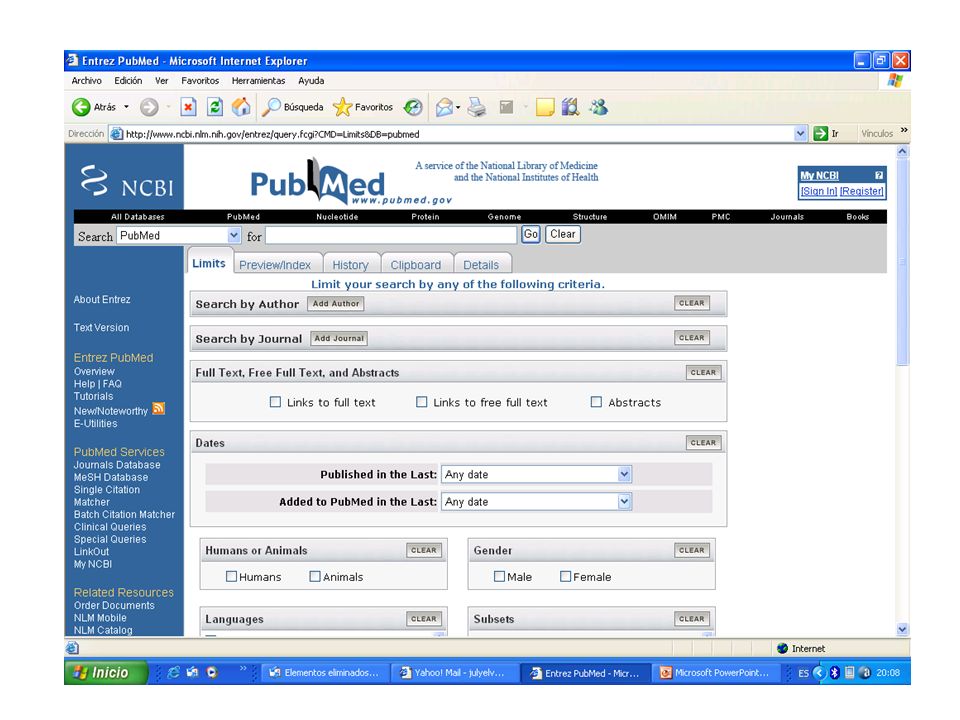Click the page icon in the address bar
The image size is (960, 720).
pyautogui.click(x=116, y=133)
